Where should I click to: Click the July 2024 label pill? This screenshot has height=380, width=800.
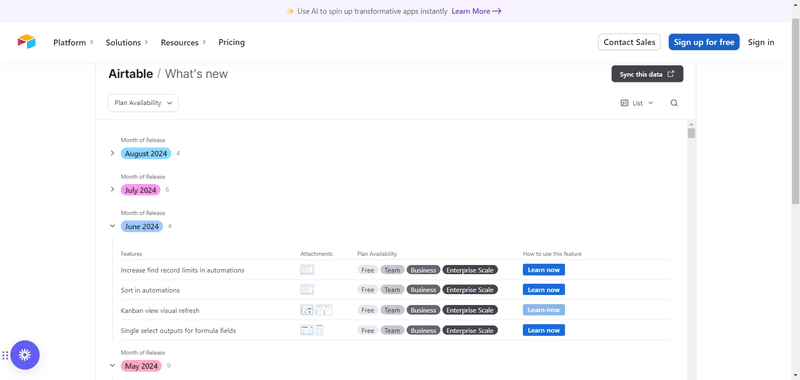[140, 190]
